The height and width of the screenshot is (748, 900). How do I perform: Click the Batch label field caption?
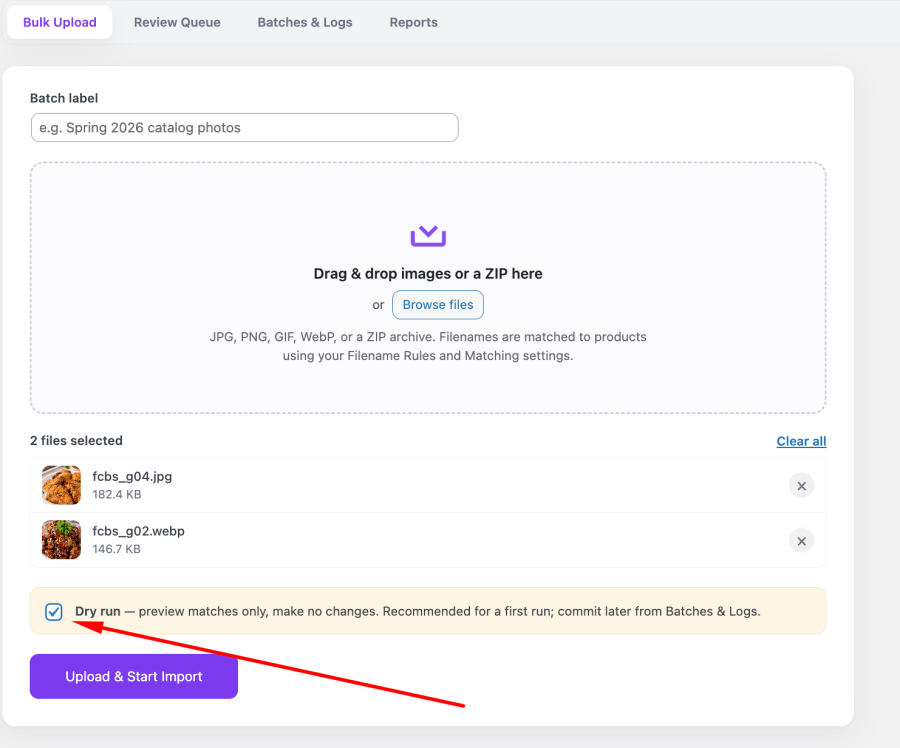[64, 98]
